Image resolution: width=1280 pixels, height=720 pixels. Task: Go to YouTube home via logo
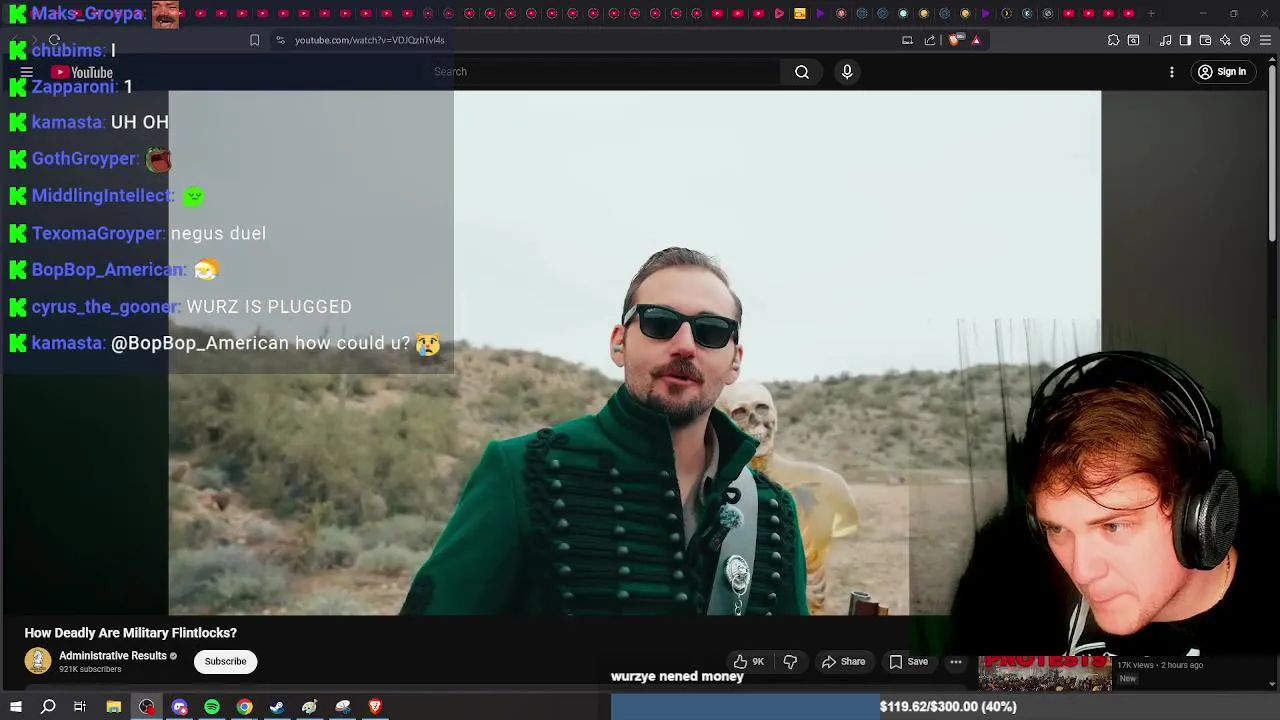(x=82, y=72)
